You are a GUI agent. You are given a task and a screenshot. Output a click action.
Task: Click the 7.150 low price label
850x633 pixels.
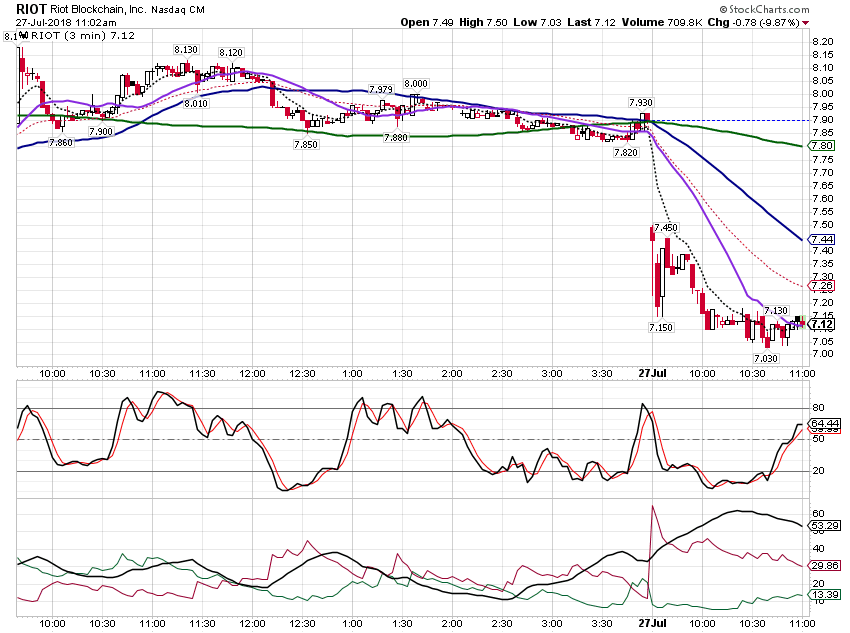(x=661, y=327)
